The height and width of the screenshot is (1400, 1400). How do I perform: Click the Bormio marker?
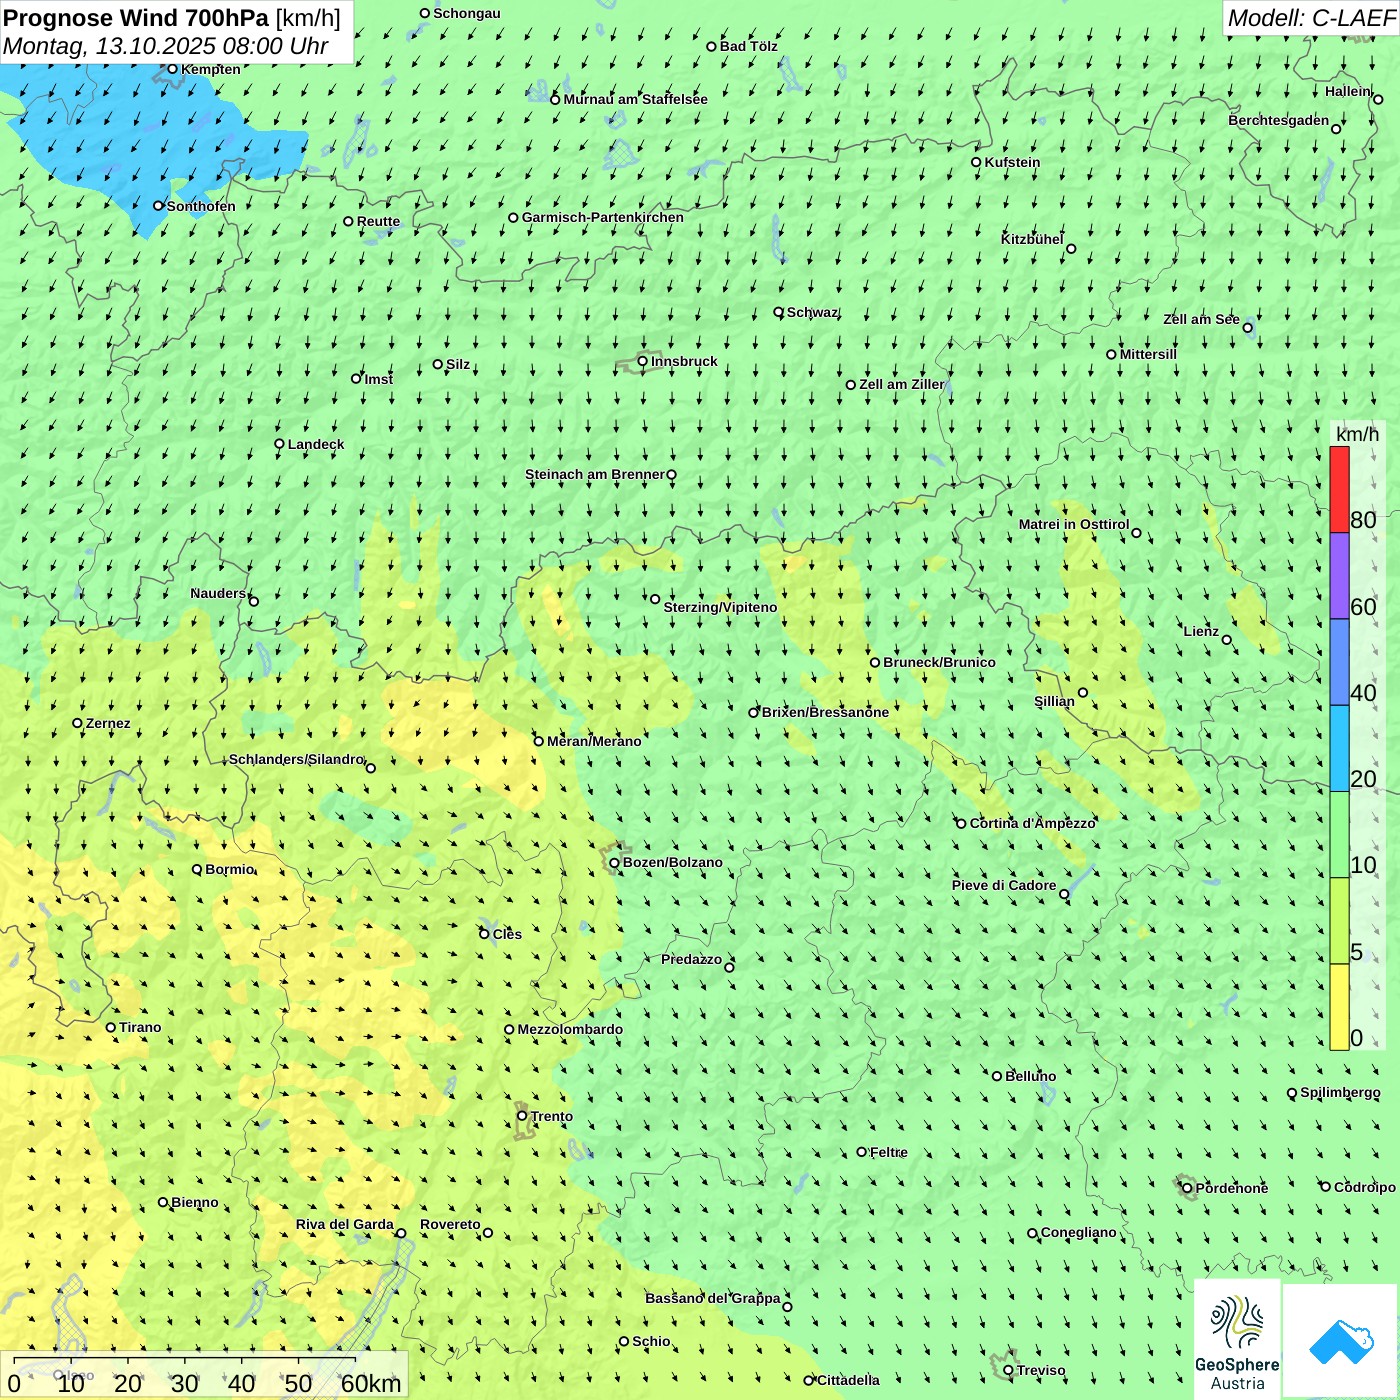[197, 869]
